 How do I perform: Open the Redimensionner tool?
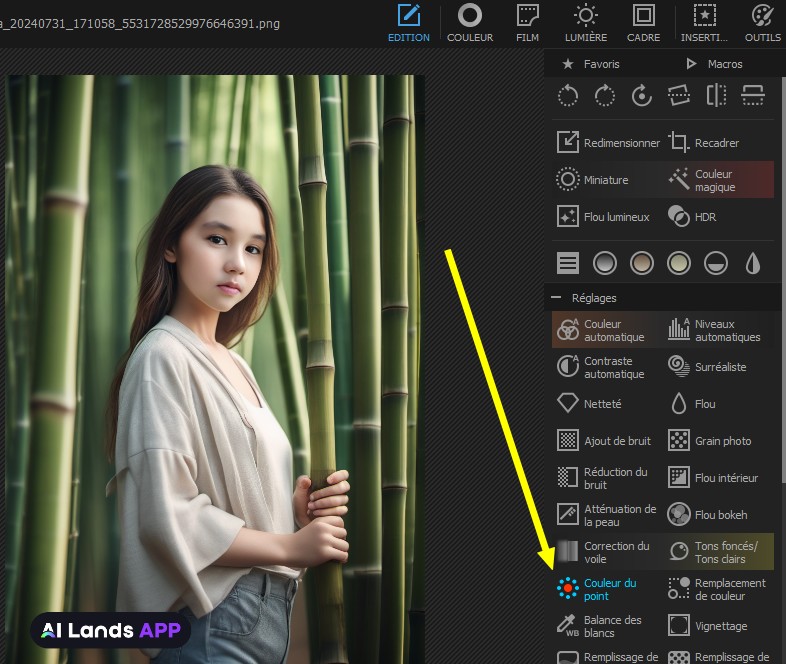pos(608,143)
